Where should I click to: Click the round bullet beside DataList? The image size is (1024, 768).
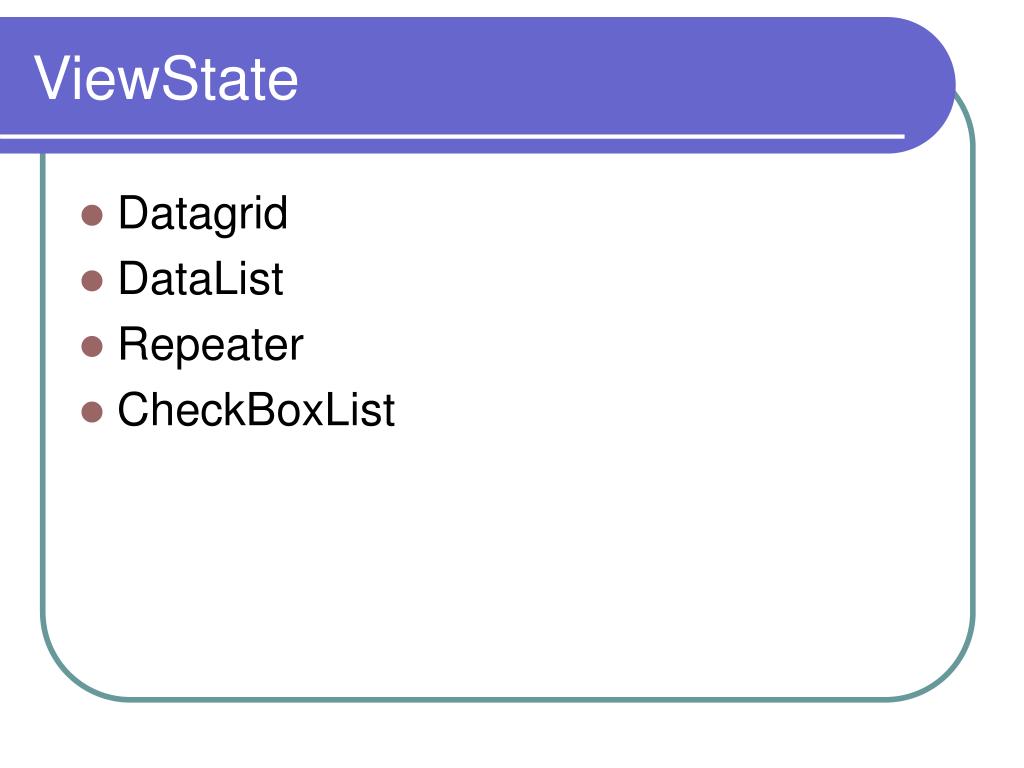tap(92, 281)
